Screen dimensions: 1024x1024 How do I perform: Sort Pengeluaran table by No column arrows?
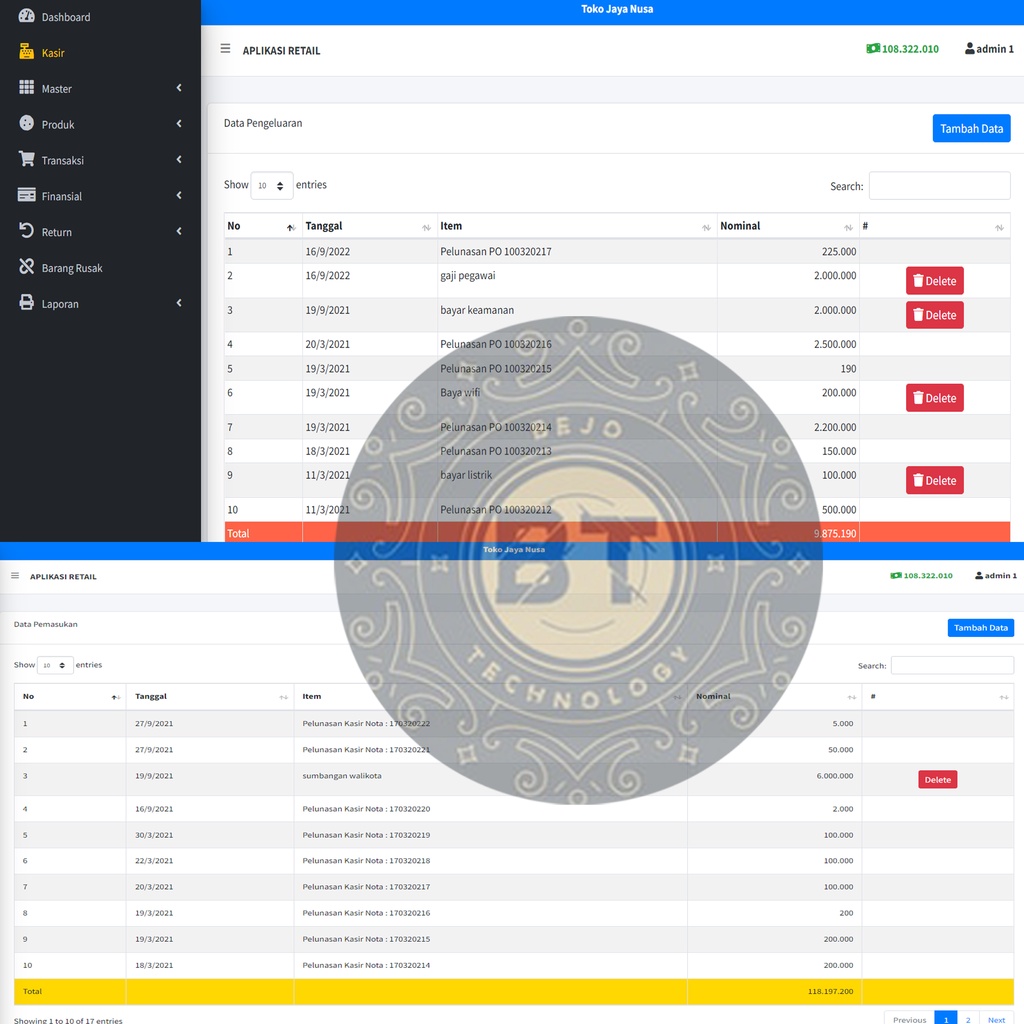pos(291,227)
